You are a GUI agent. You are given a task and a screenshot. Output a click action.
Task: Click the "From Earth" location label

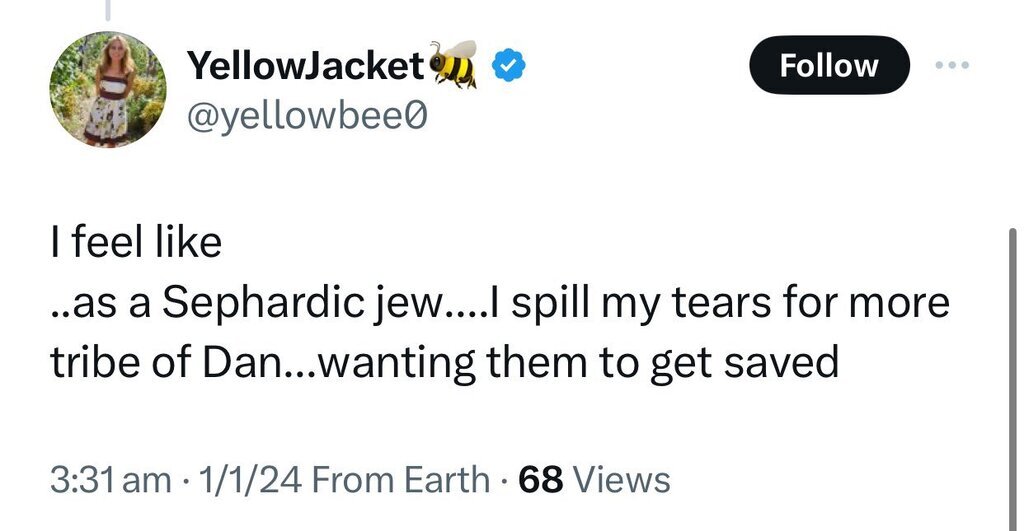click(x=401, y=480)
